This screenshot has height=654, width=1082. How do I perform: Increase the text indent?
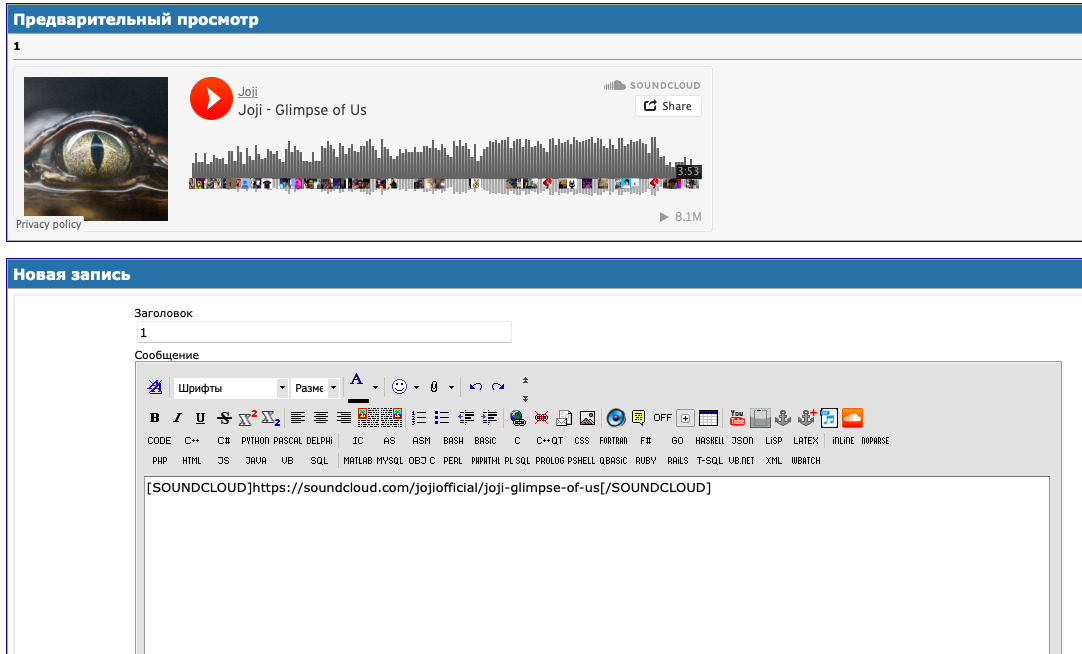(x=489, y=417)
